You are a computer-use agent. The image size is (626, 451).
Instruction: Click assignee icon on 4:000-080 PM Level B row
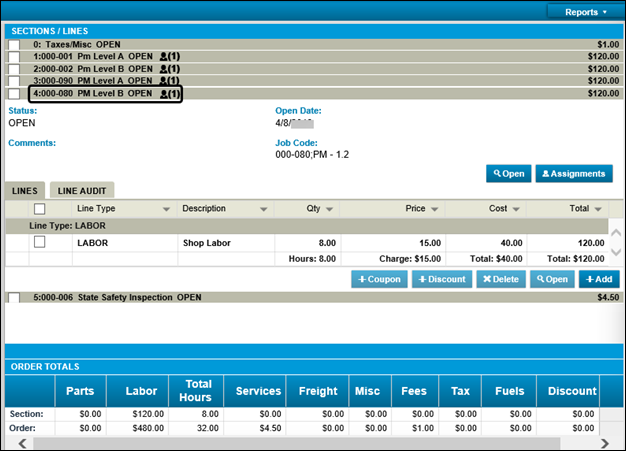[x=164, y=93]
